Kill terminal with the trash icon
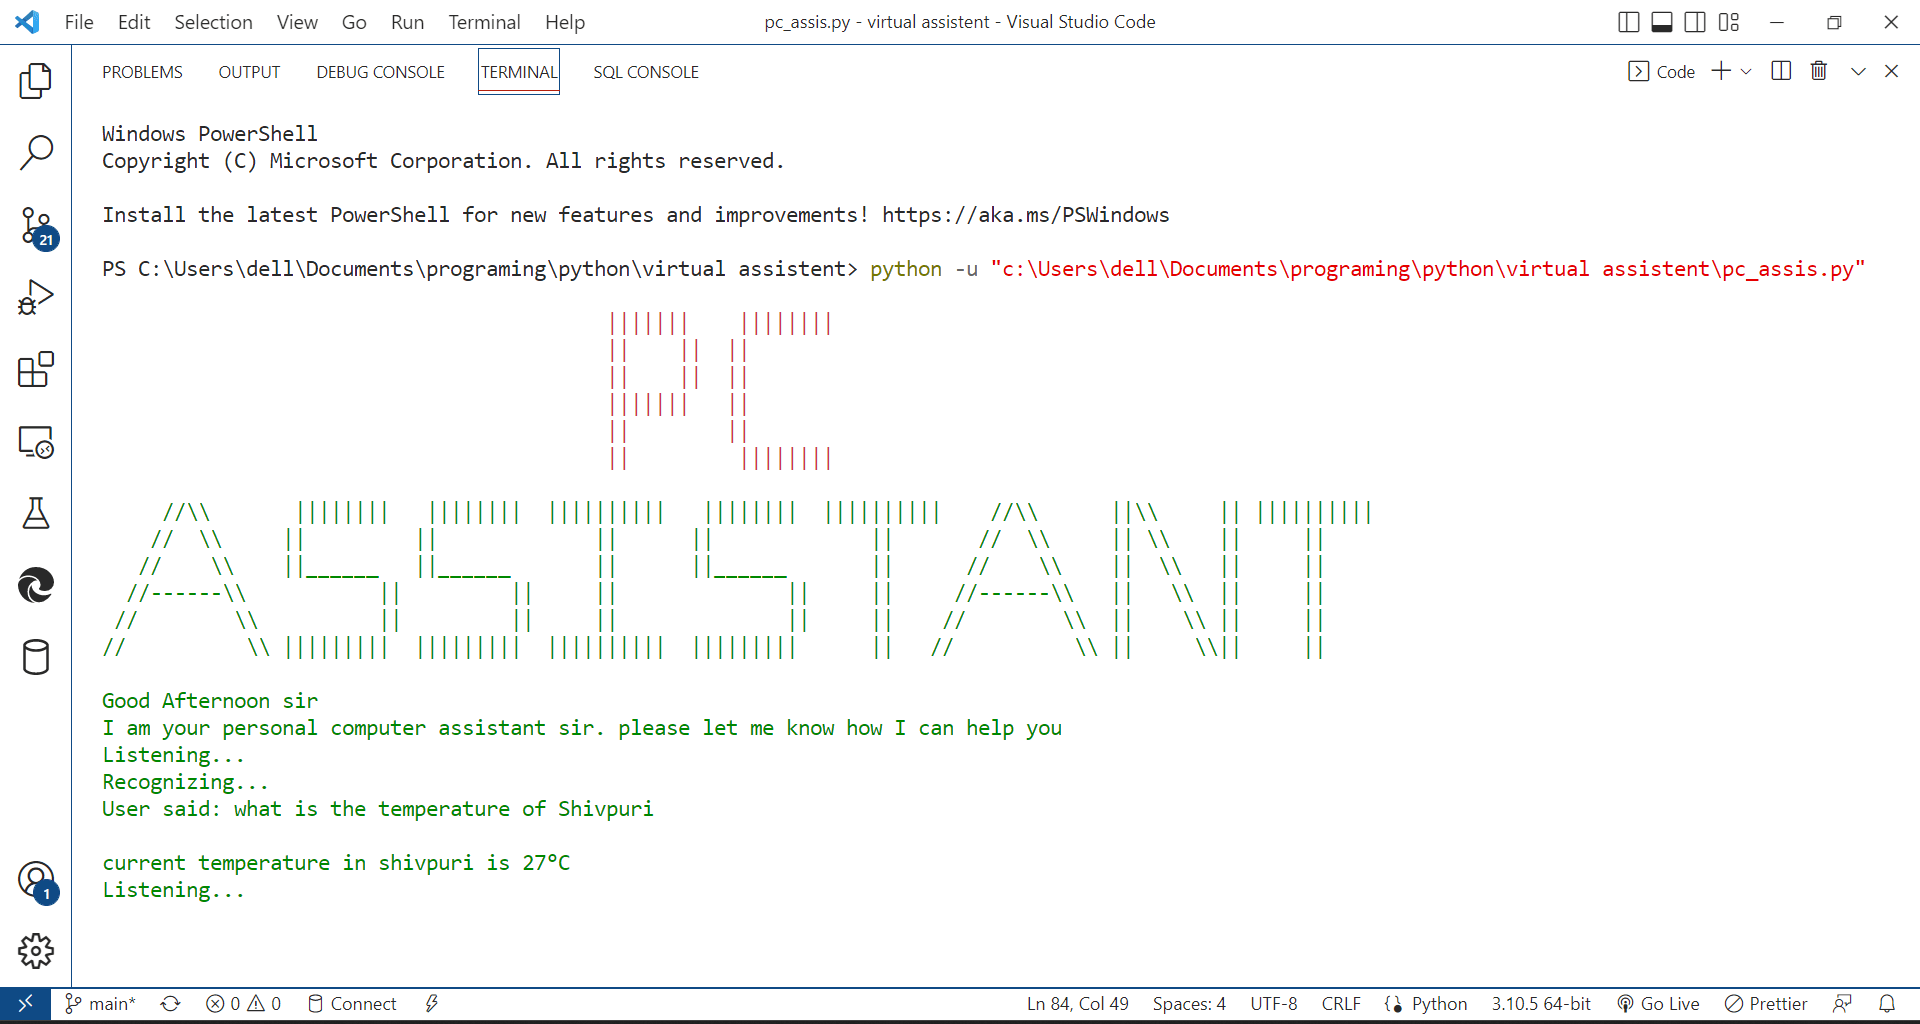Viewport: 1920px width, 1024px height. [x=1819, y=71]
